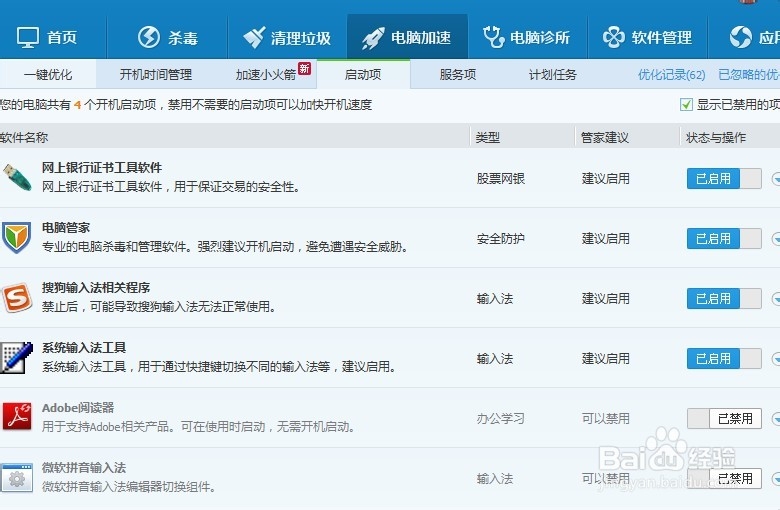Click the 微软拼音输入法 title text
780x510 pixels.
[84, 468]
